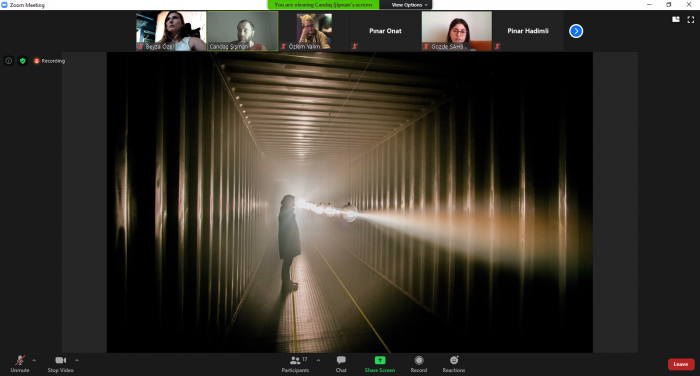The height and width of the screenshot is (376, 700).
Task: Expand arrow next to Participants
Action: tap(318, 360)
